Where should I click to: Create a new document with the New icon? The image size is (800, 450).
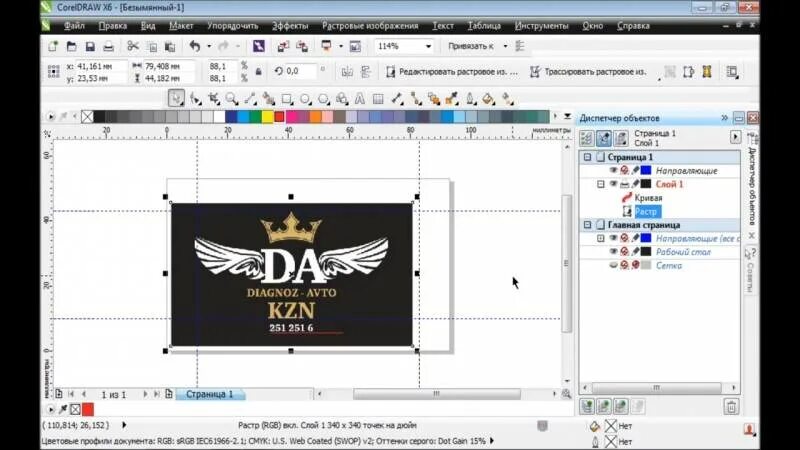pyautogui.click(x=53, y=46)
